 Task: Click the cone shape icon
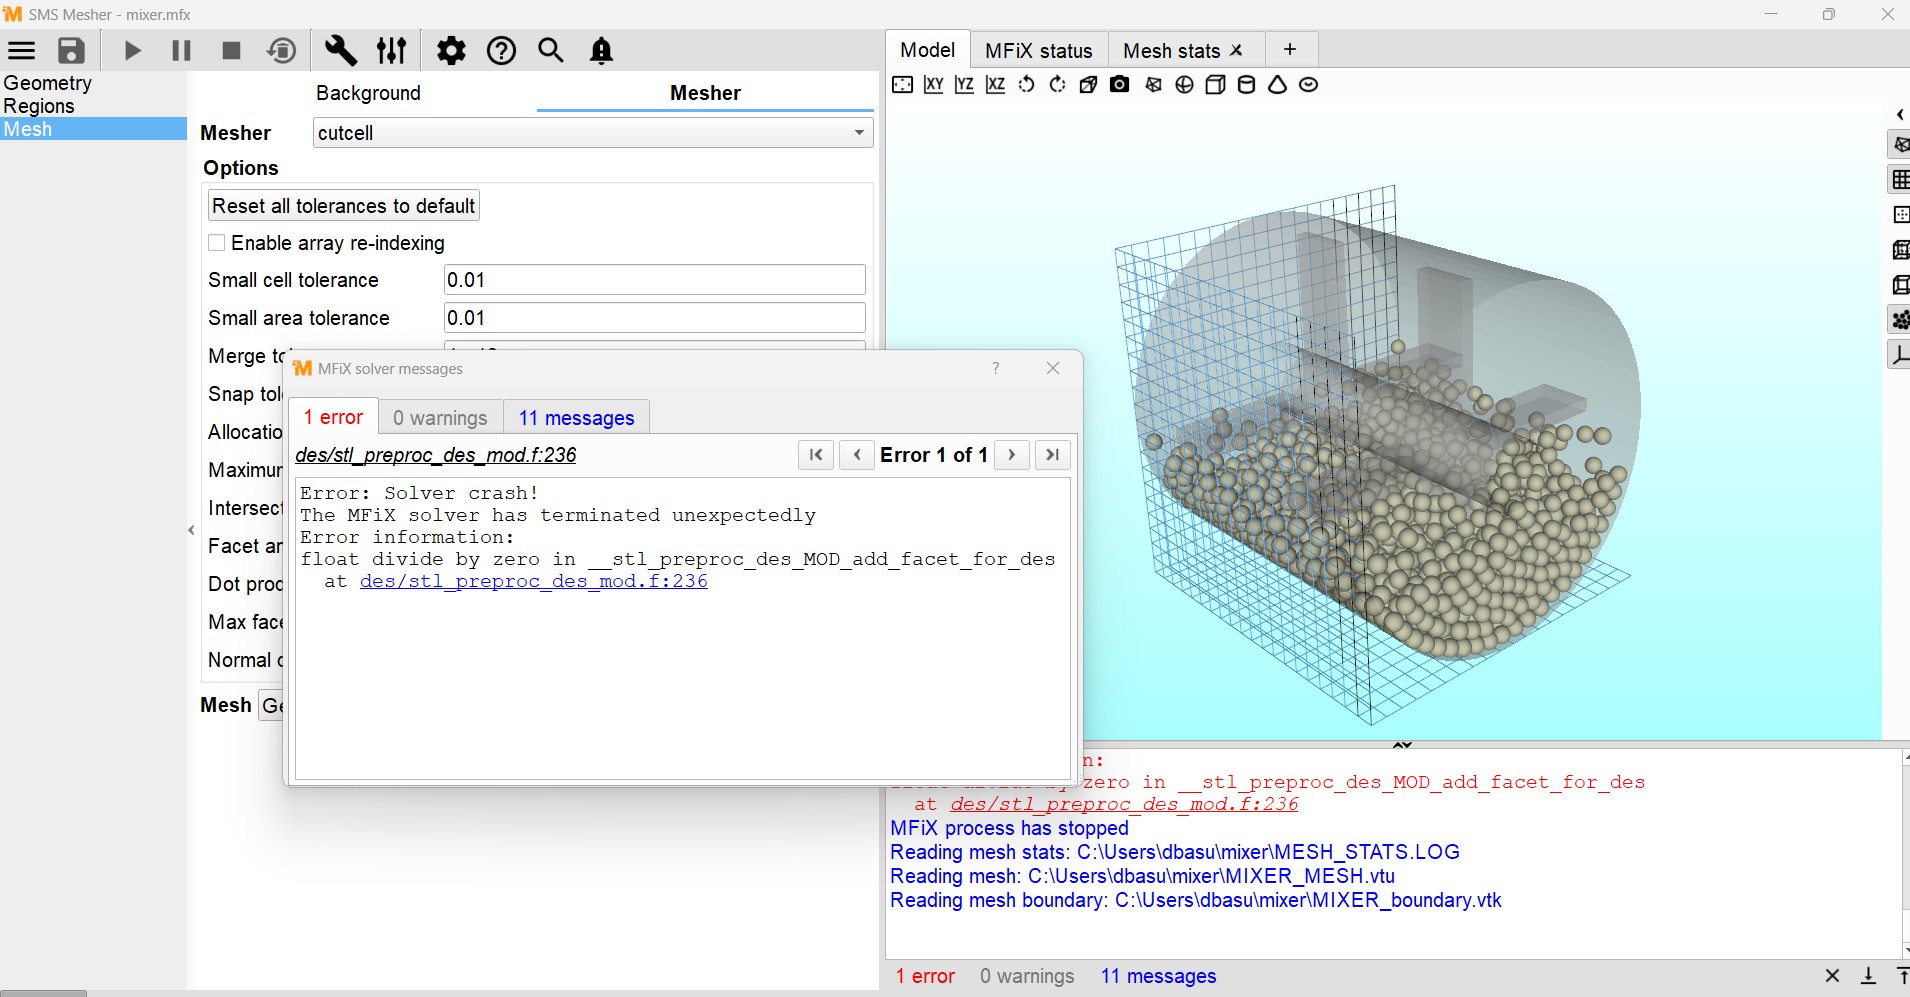[1277, 85]
